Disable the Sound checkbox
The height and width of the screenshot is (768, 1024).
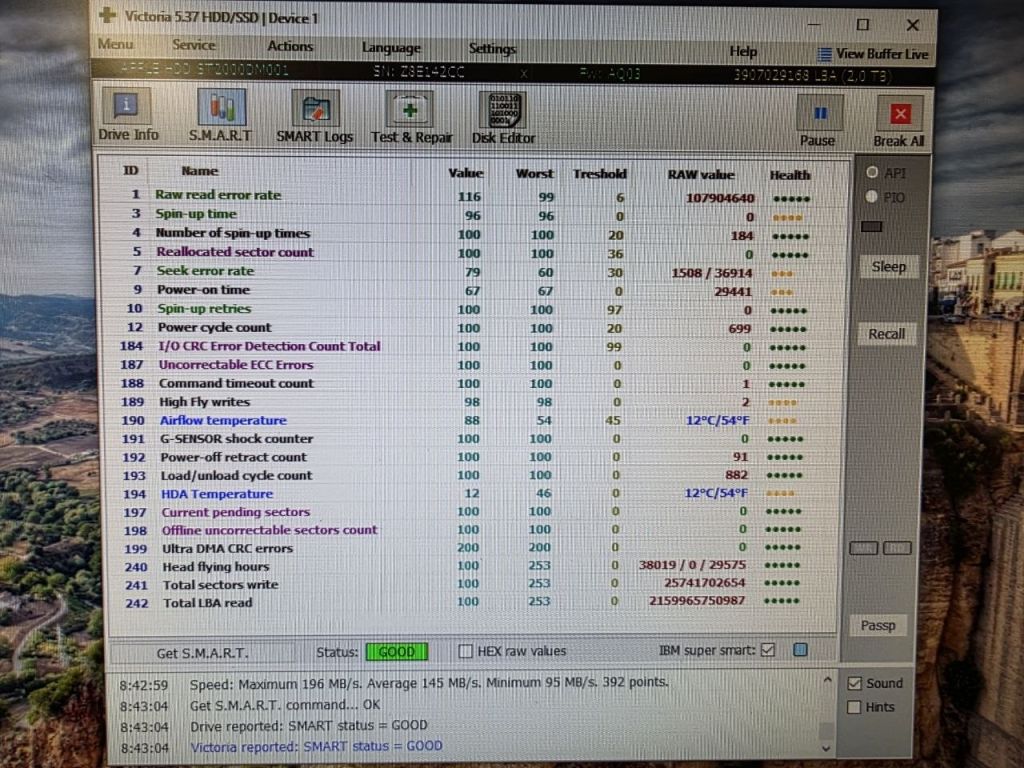(x=854, y=683)
